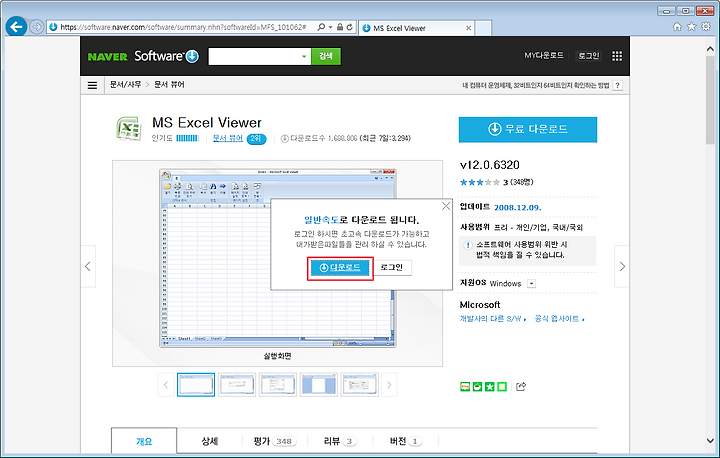
Task: Go to next software with right page arrow
Action: 622,266
